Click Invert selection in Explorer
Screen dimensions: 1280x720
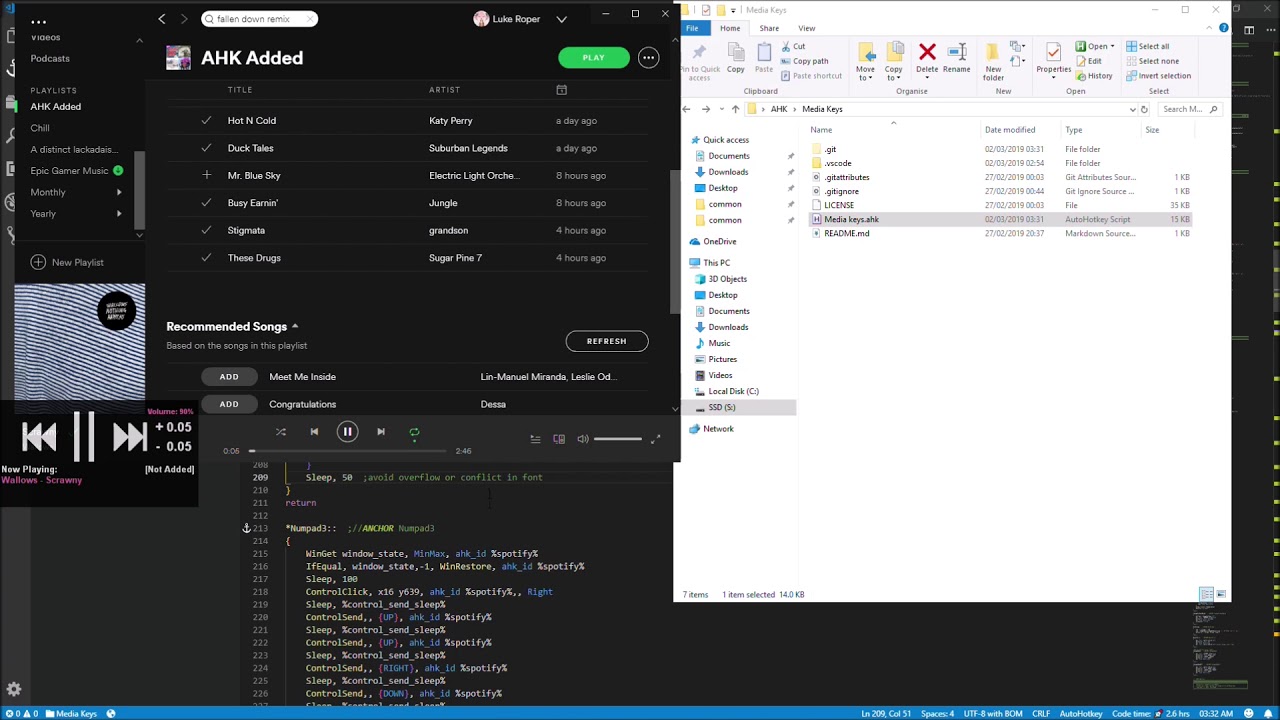click(x=1158, y=76)
